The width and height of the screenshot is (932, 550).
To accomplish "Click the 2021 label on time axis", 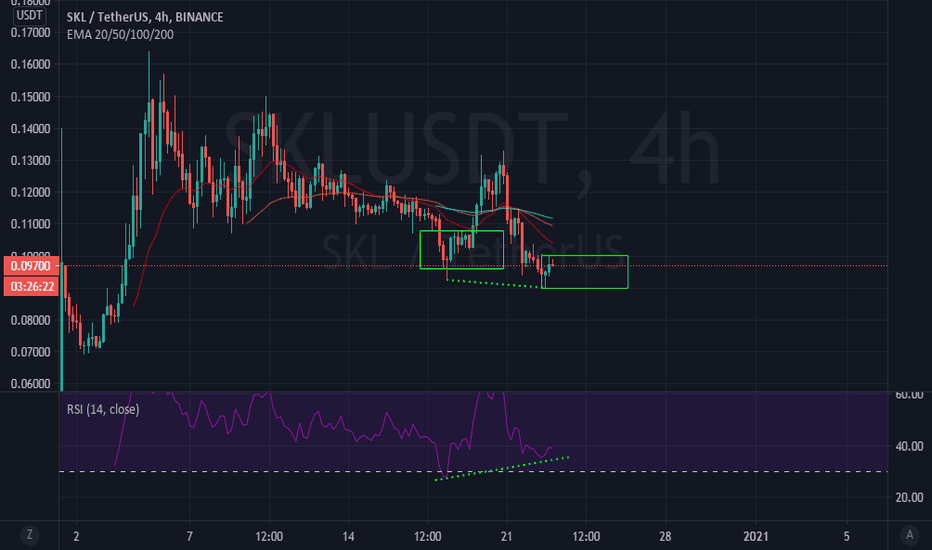I will (x=755, y=536).
